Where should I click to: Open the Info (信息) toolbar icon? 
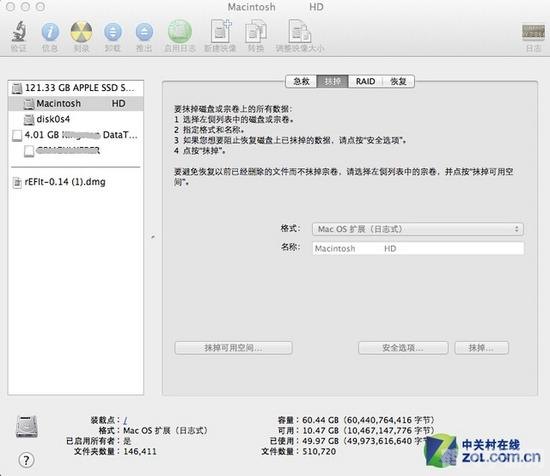point(50,32)
